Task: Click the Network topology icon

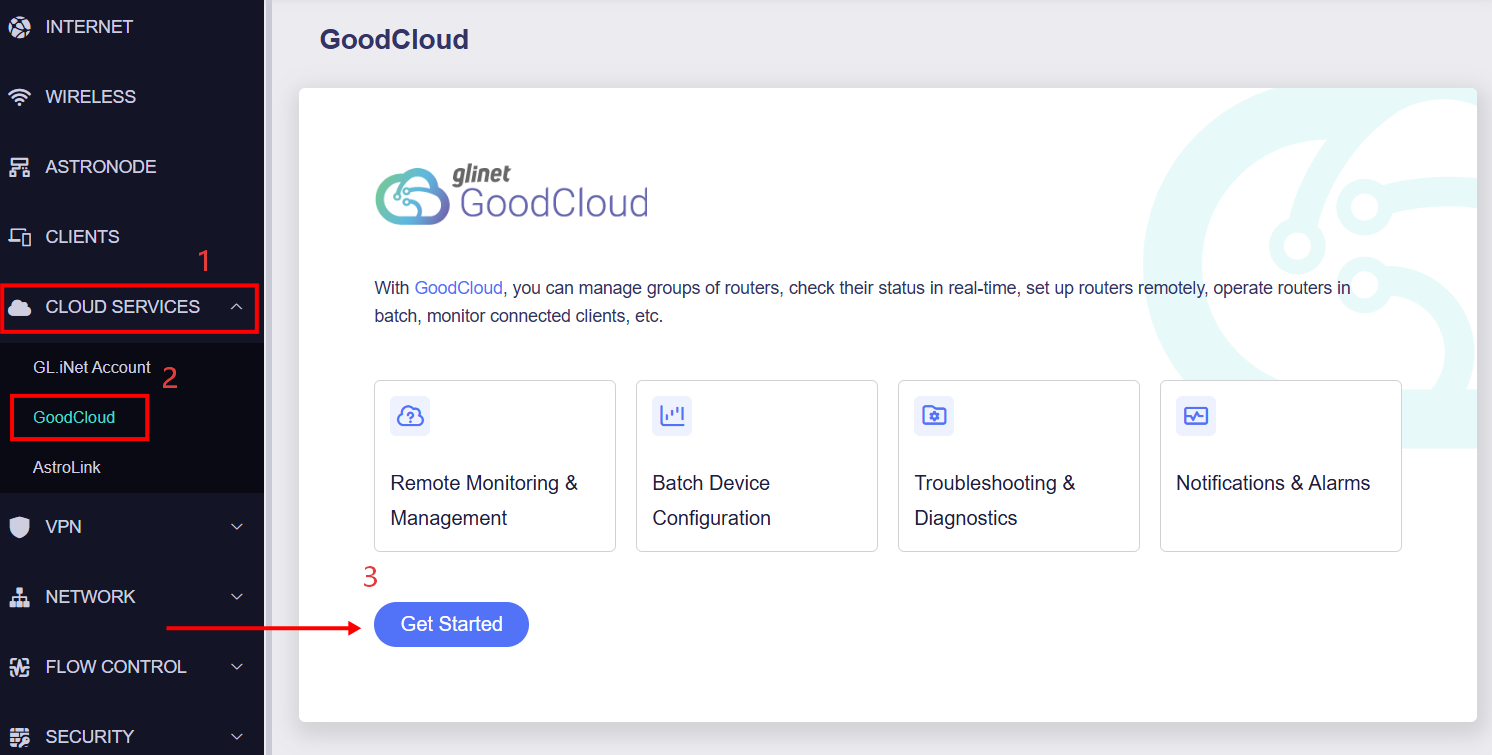Action: coord(19,597)
